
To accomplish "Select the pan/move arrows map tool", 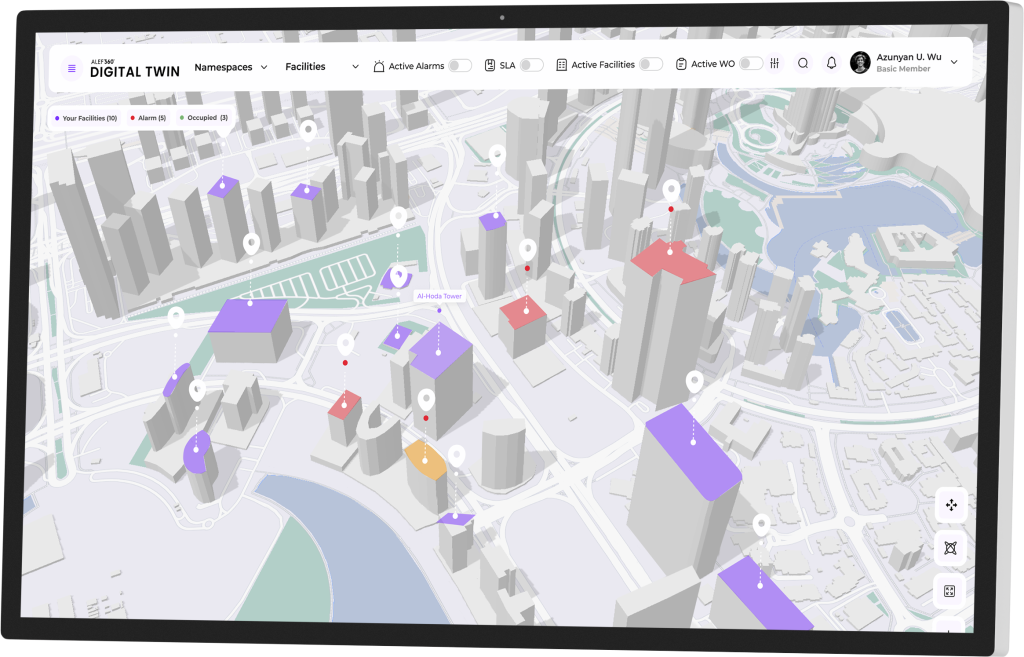I will pos(950,506).
